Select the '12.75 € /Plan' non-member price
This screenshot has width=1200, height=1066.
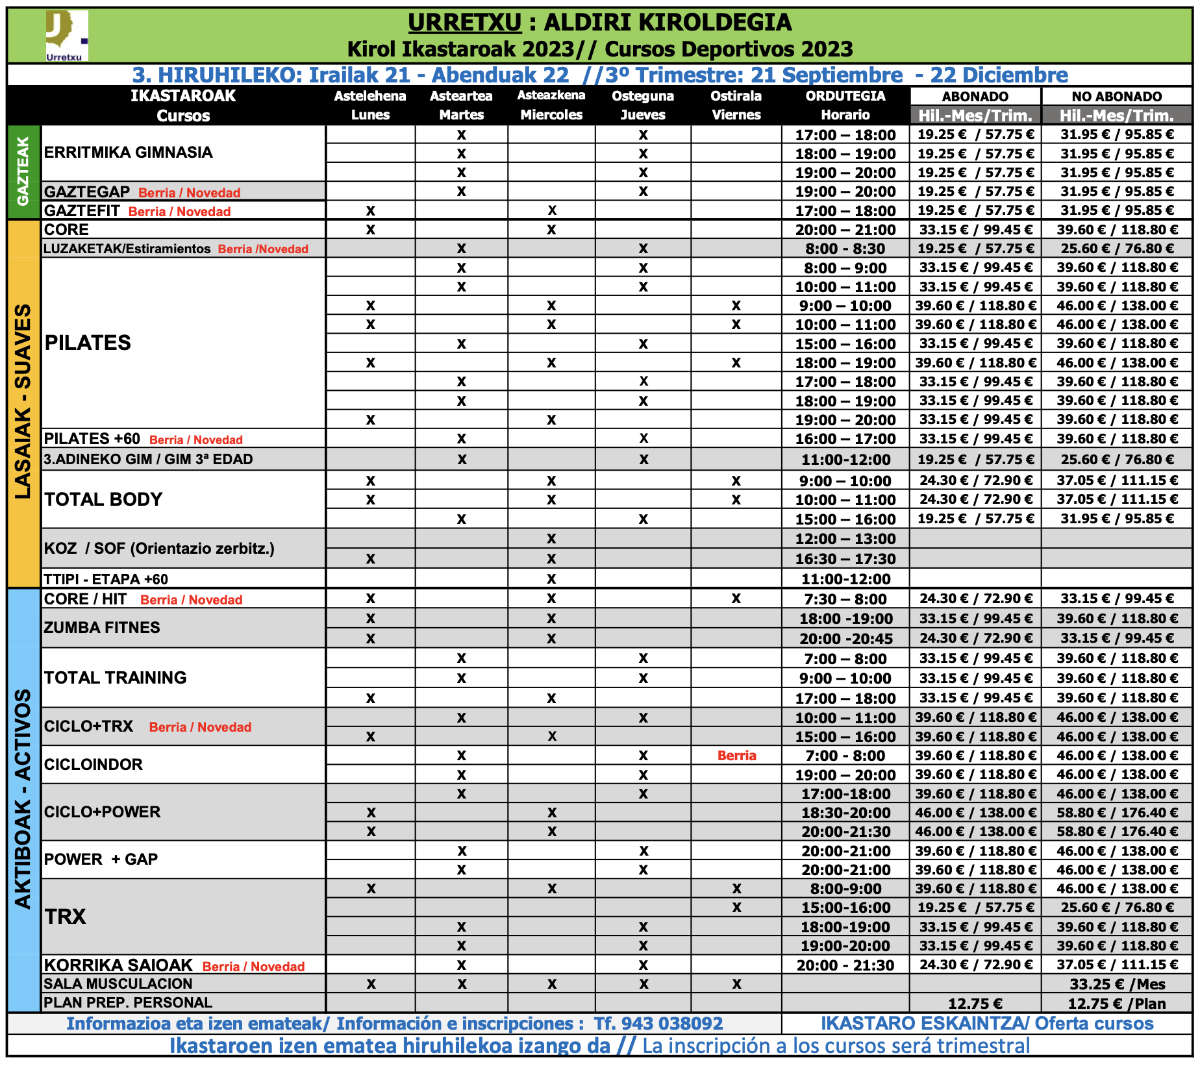pyautogui.click(x=1117, y=1003)
